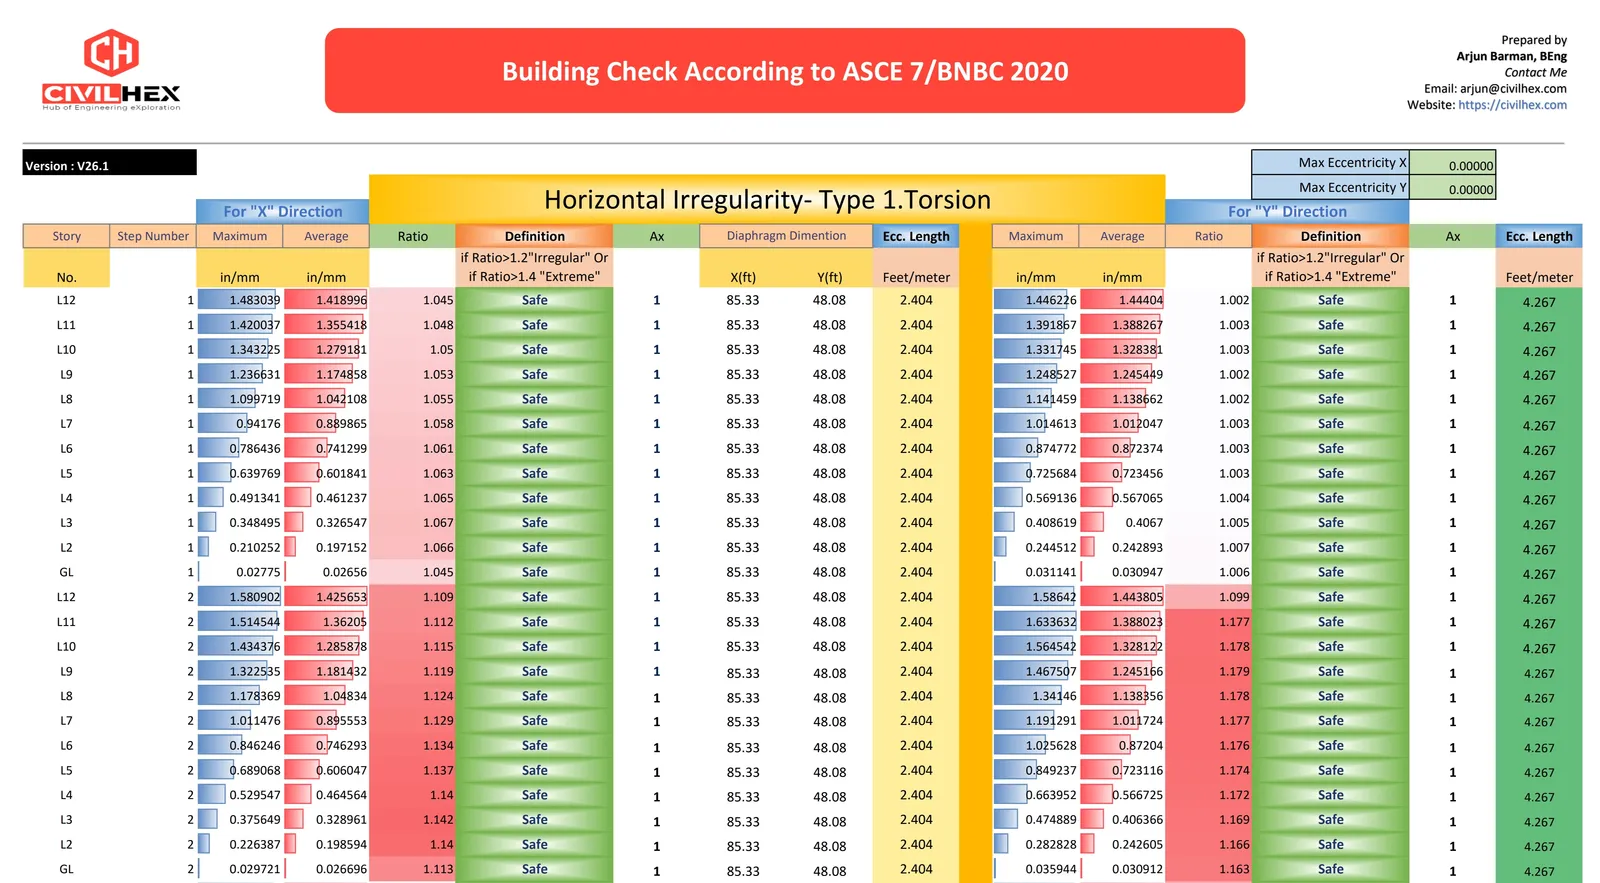
Task: Open the https://civilhex.com website link
Action: coord(1512,105)
